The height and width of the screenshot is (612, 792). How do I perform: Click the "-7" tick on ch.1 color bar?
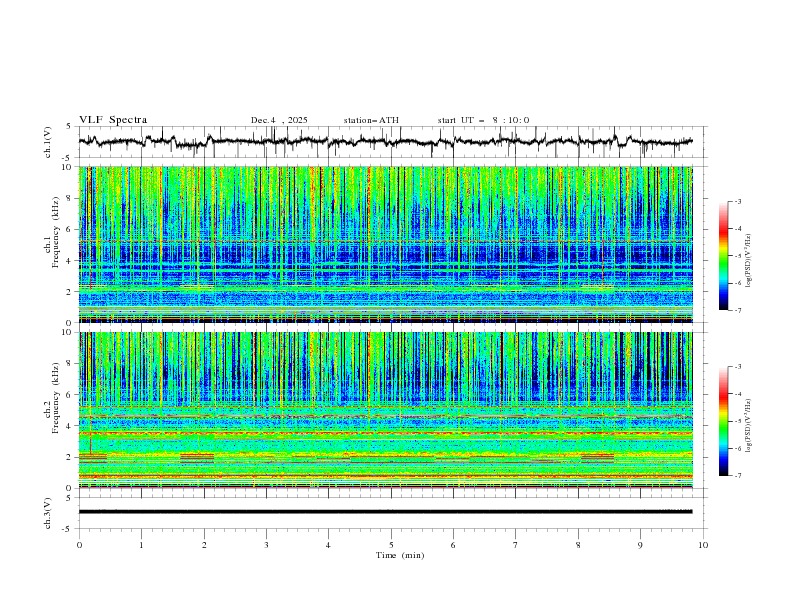[x=738, y=310]
